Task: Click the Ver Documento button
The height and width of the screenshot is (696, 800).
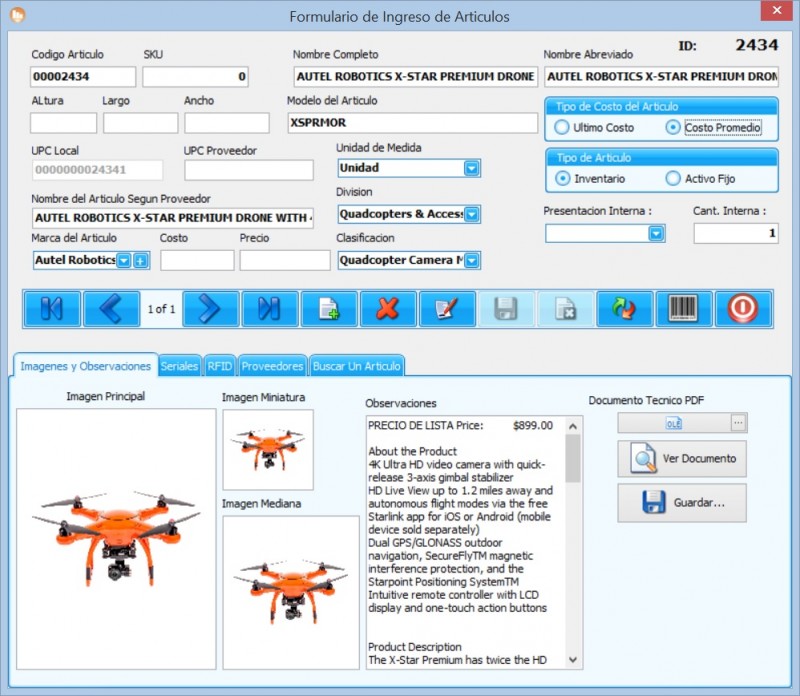Action: tap(682, 459)
